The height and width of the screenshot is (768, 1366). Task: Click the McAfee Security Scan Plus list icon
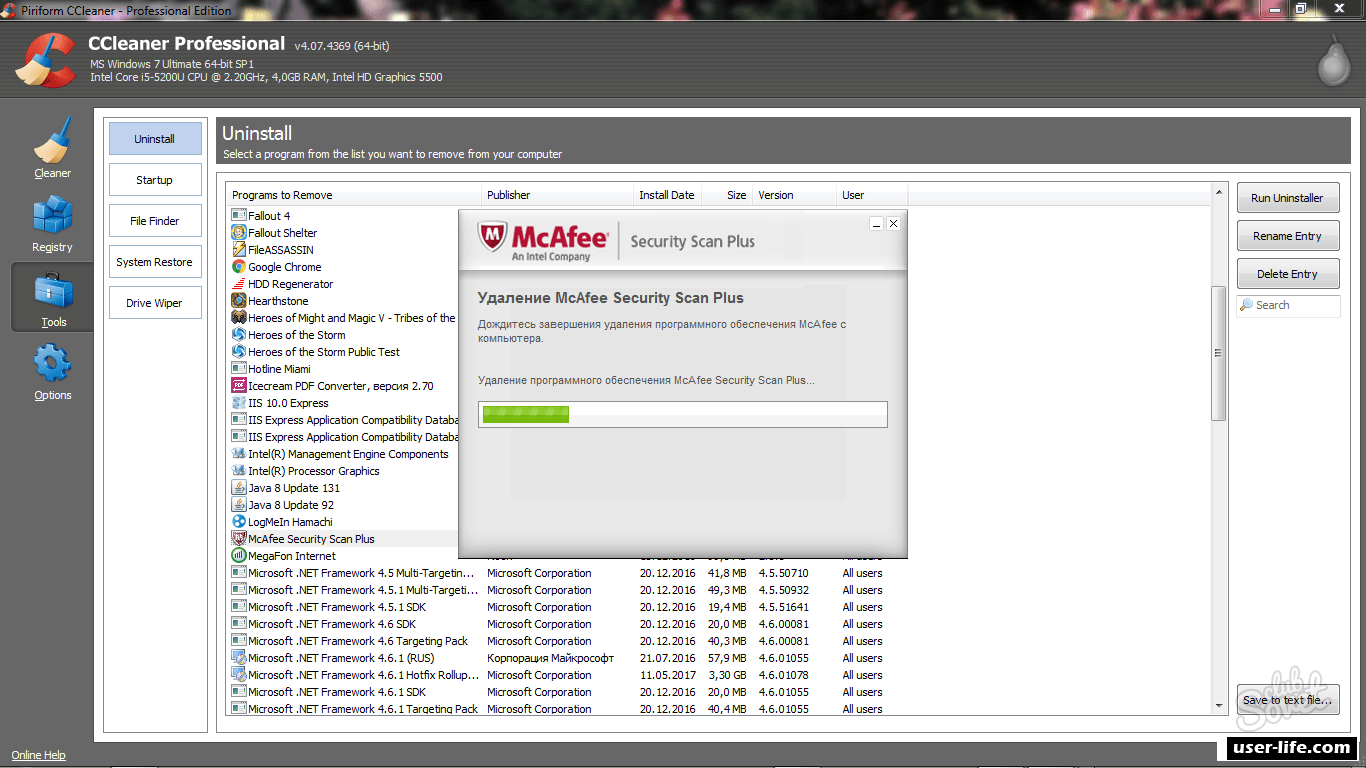(239, 539)
